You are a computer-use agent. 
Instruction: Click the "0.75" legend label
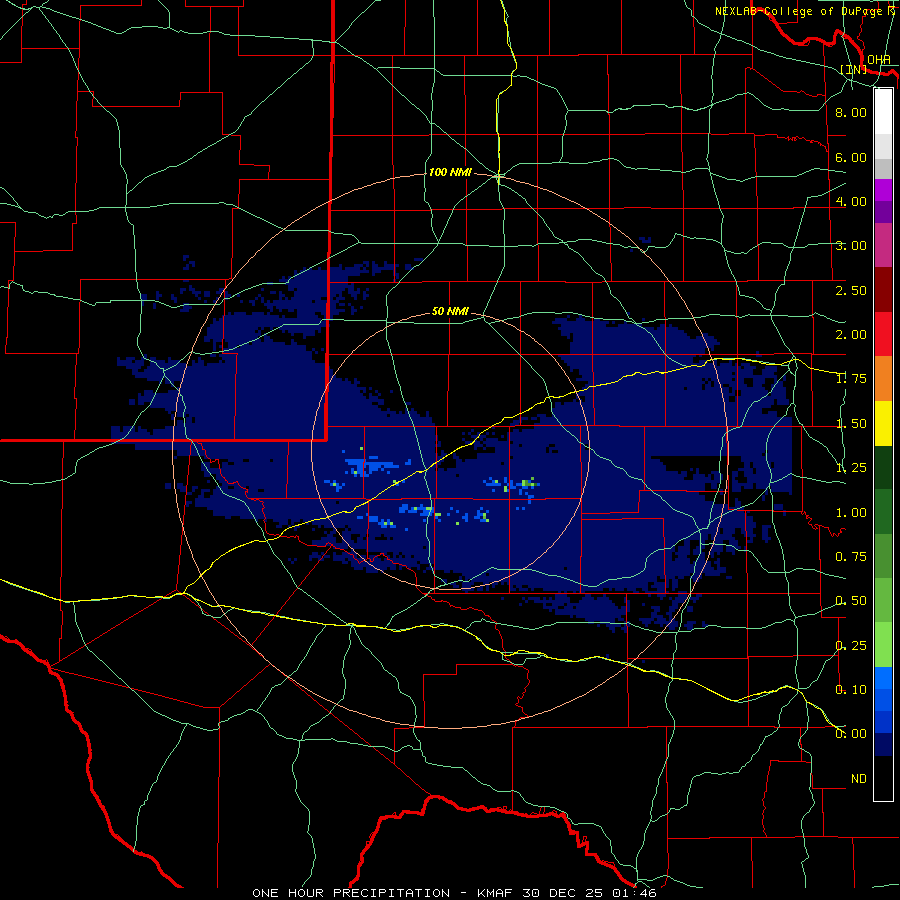pyautogui.click(x=851, y=557)
